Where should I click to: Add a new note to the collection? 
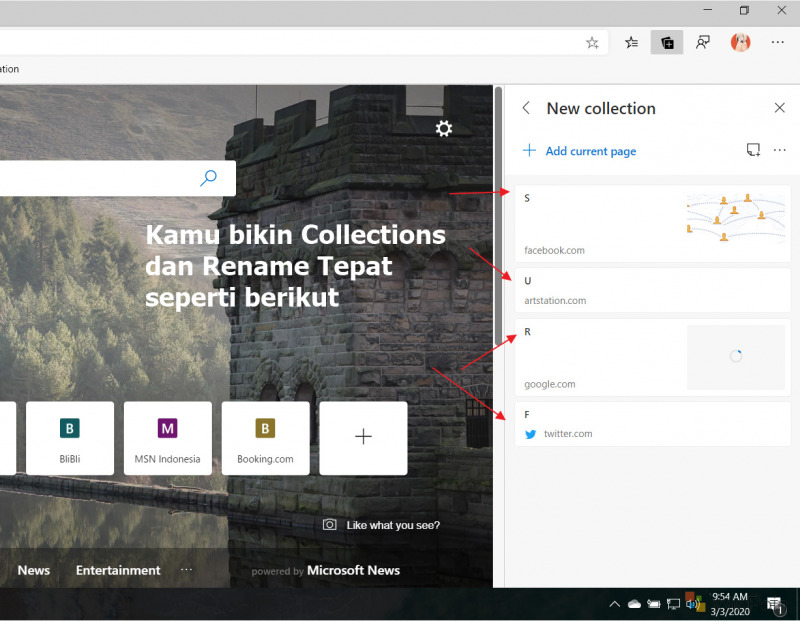point(753,150)
